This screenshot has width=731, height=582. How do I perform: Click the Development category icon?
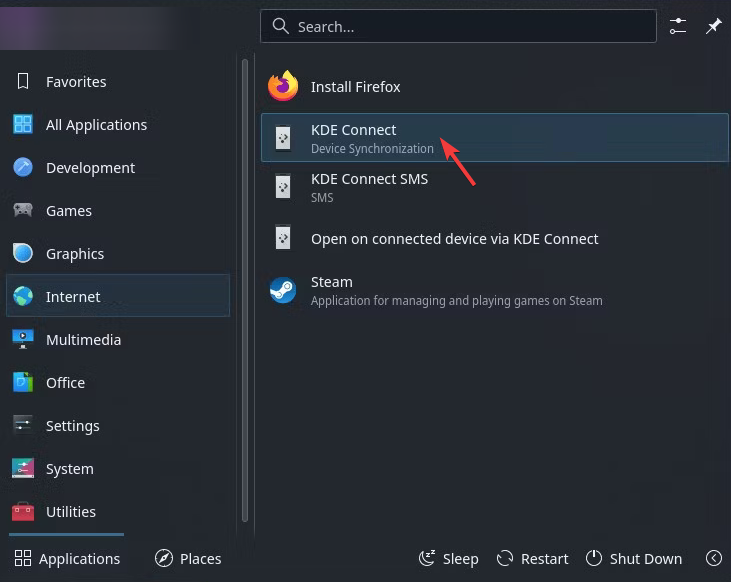coord(23,167)
